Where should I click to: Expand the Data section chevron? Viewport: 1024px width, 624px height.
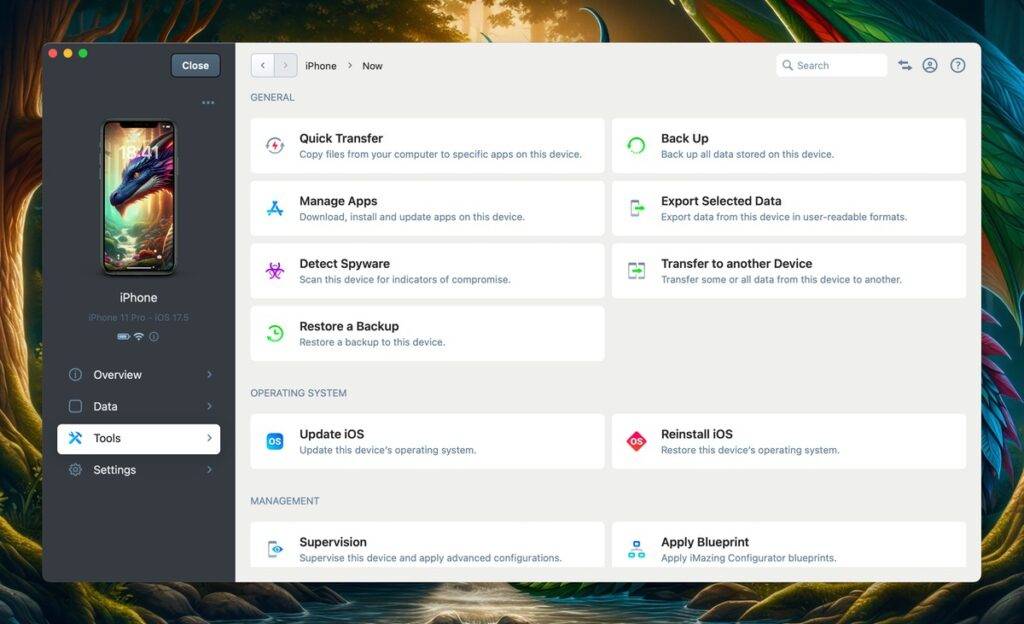[209, 406]
